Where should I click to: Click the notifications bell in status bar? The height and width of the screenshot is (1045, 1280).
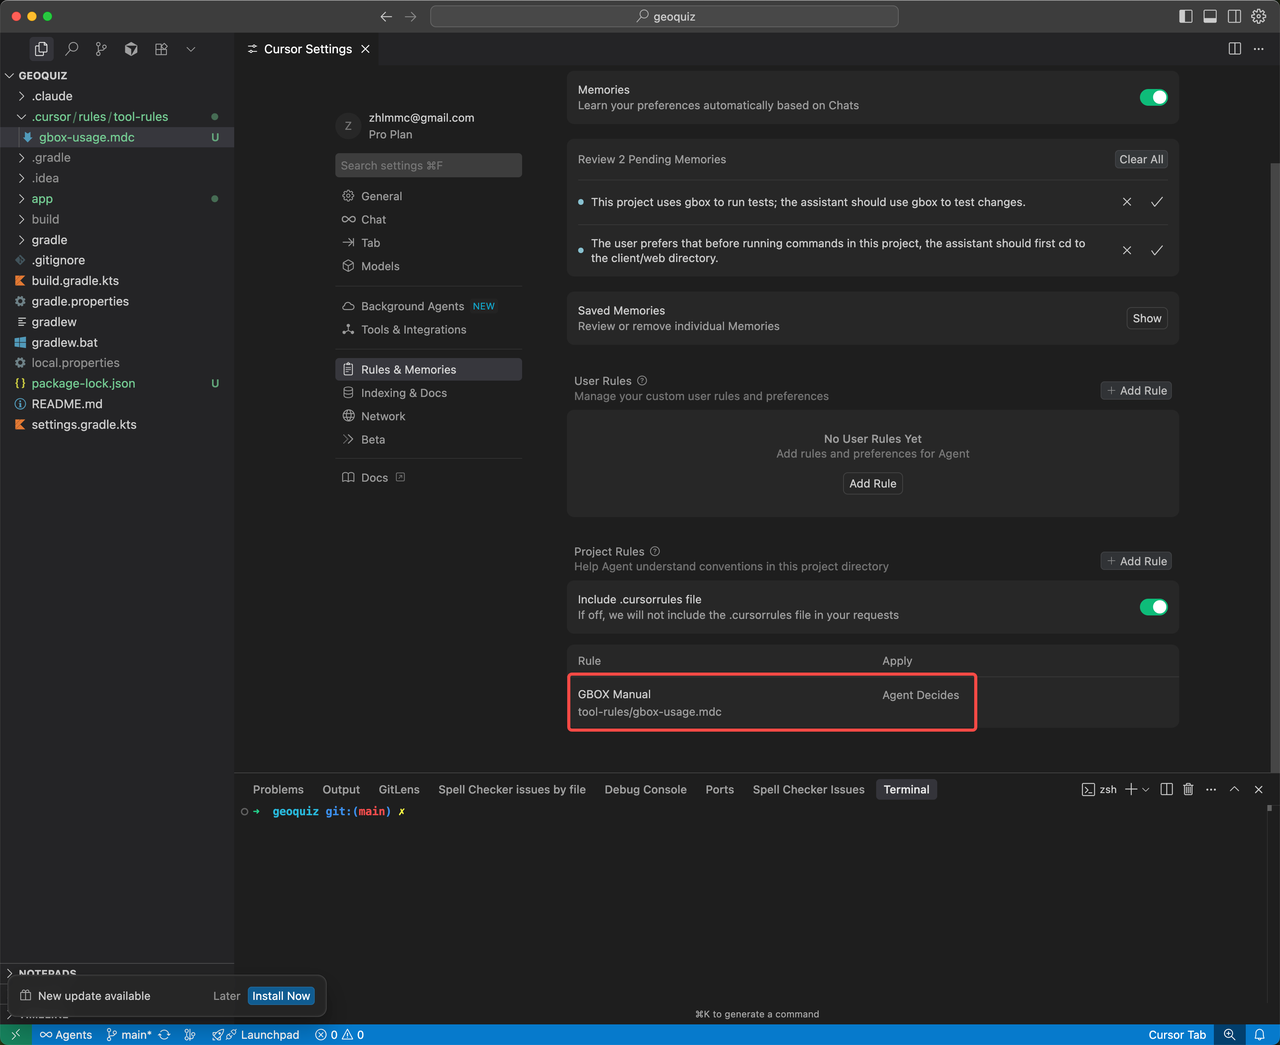1260,1034
